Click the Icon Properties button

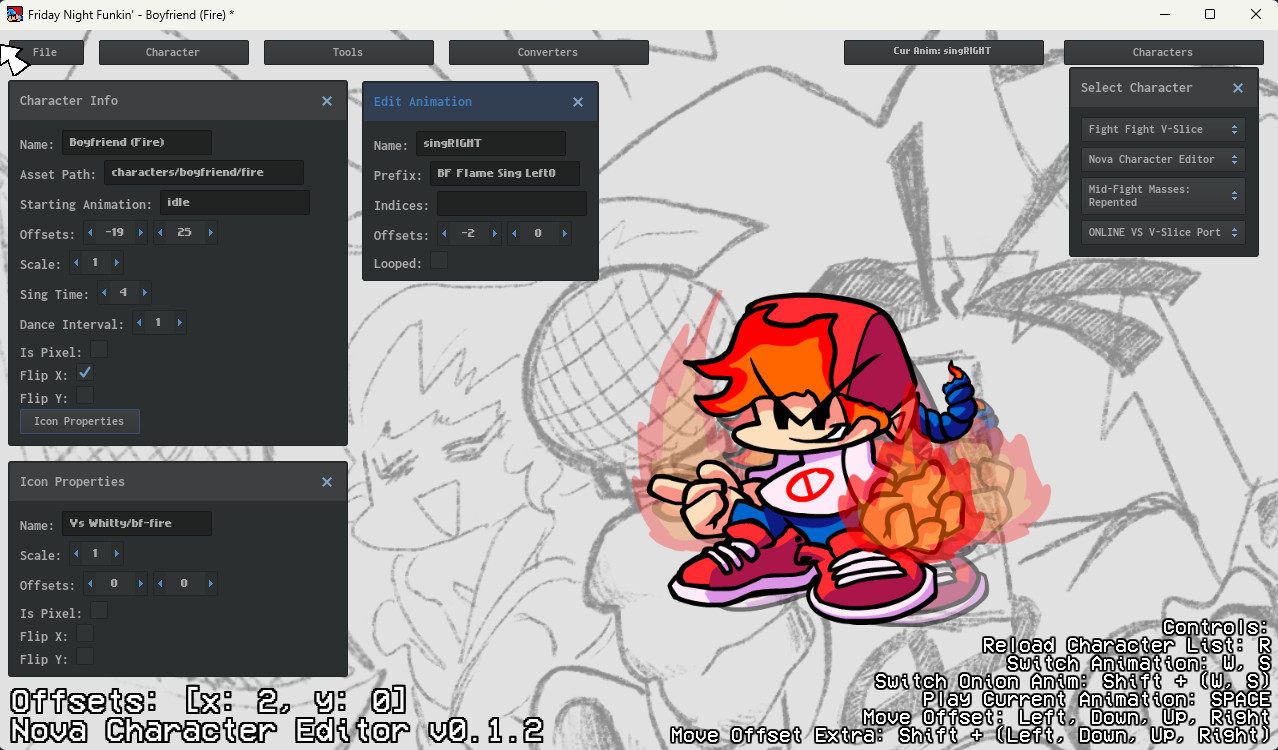click(x=79, y=420)
